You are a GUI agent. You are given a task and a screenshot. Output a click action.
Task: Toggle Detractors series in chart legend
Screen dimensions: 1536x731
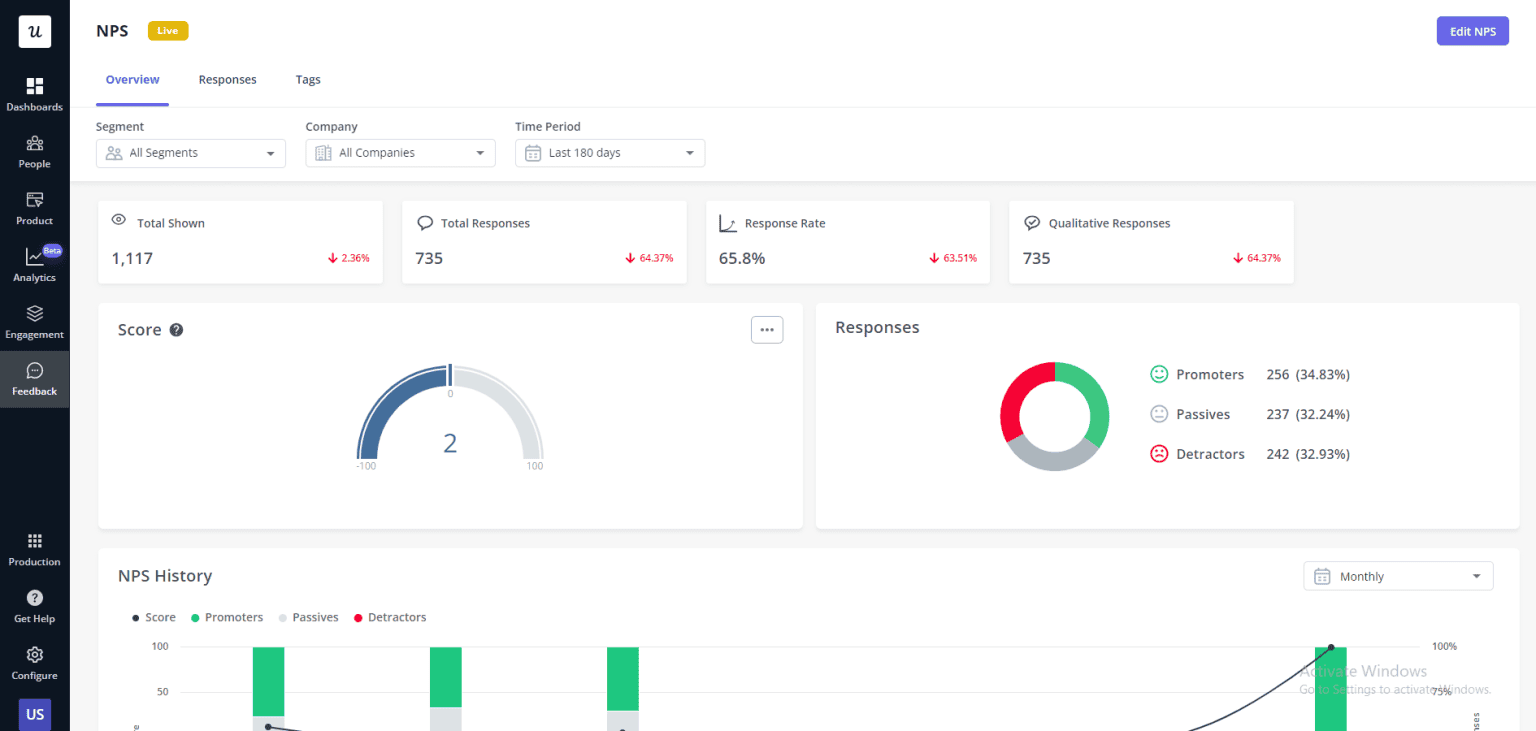tap(390, 618)
